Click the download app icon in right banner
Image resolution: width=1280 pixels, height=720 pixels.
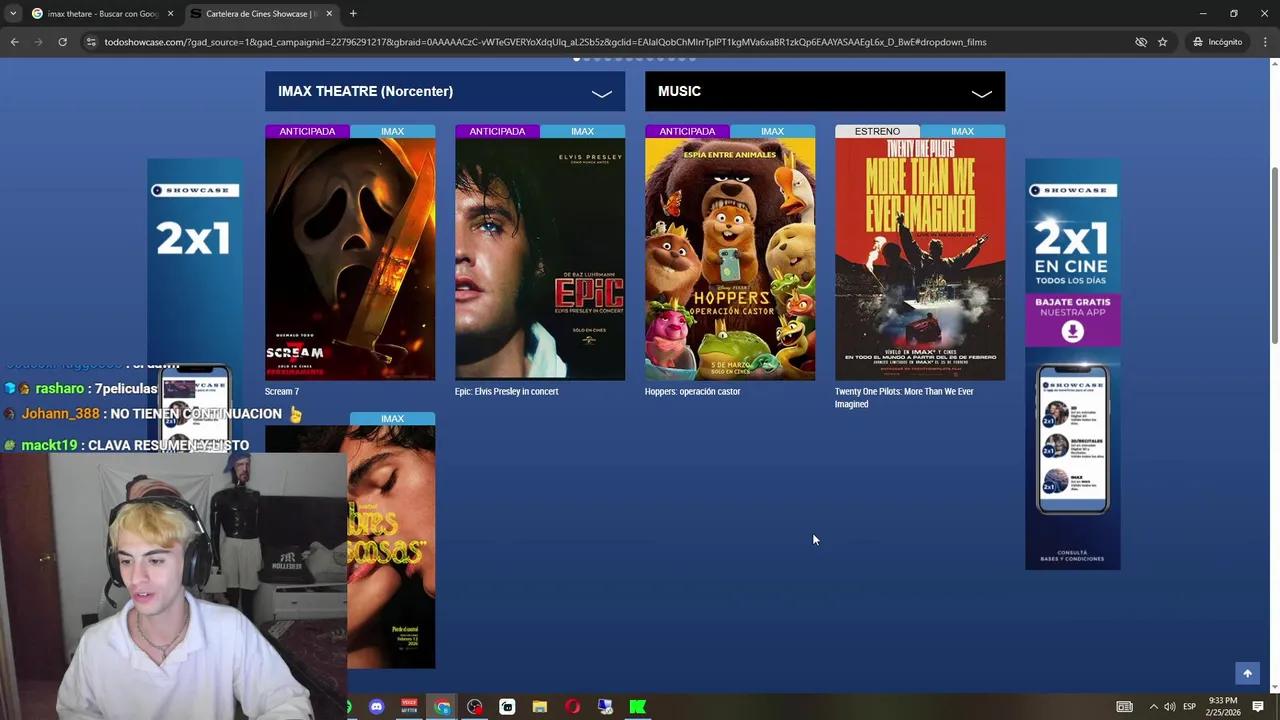click(1072, 331)
